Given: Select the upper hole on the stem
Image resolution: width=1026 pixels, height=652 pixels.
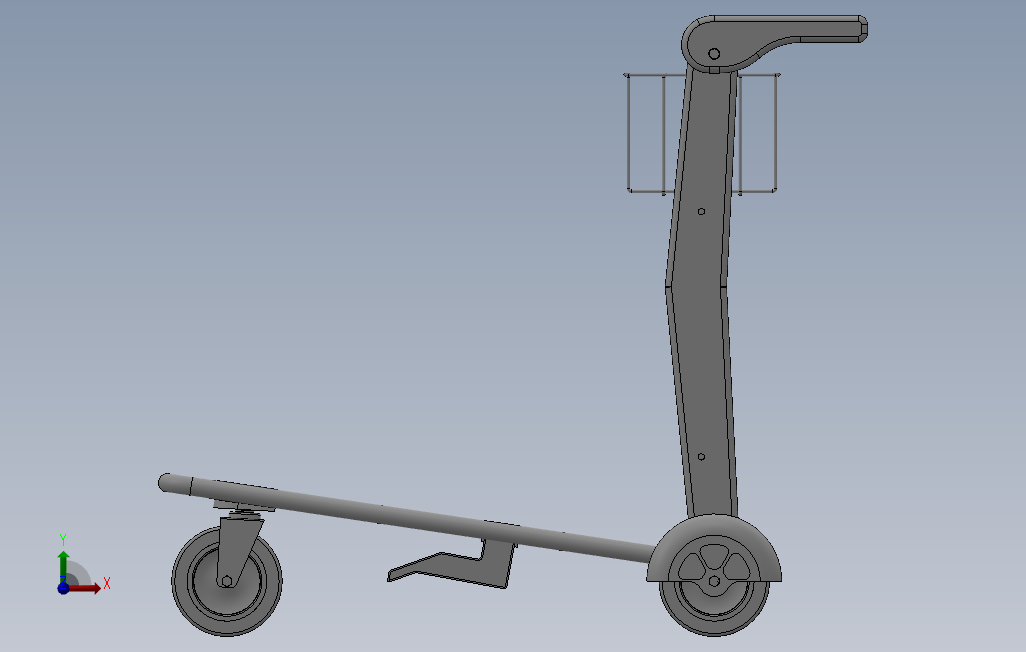Looking at the screenshot, I should [701, 211].
